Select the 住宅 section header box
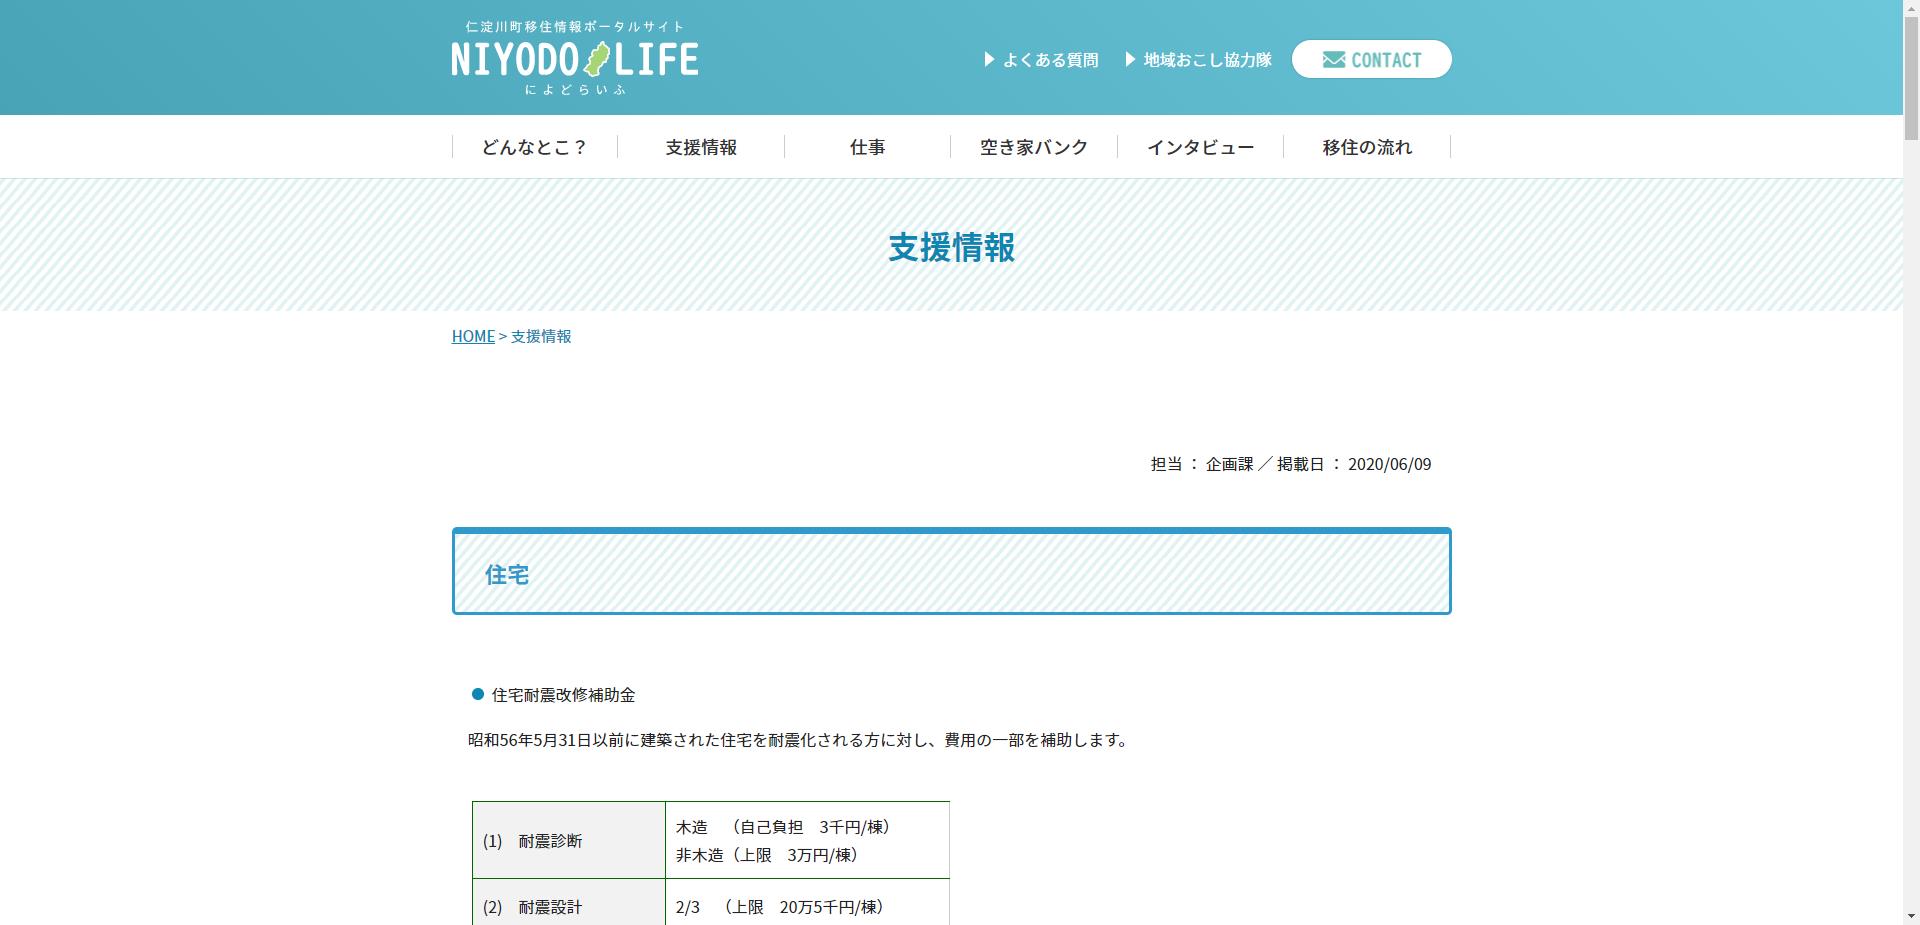The width and height of the screenshot is (1920, 925). coord(950,571)
